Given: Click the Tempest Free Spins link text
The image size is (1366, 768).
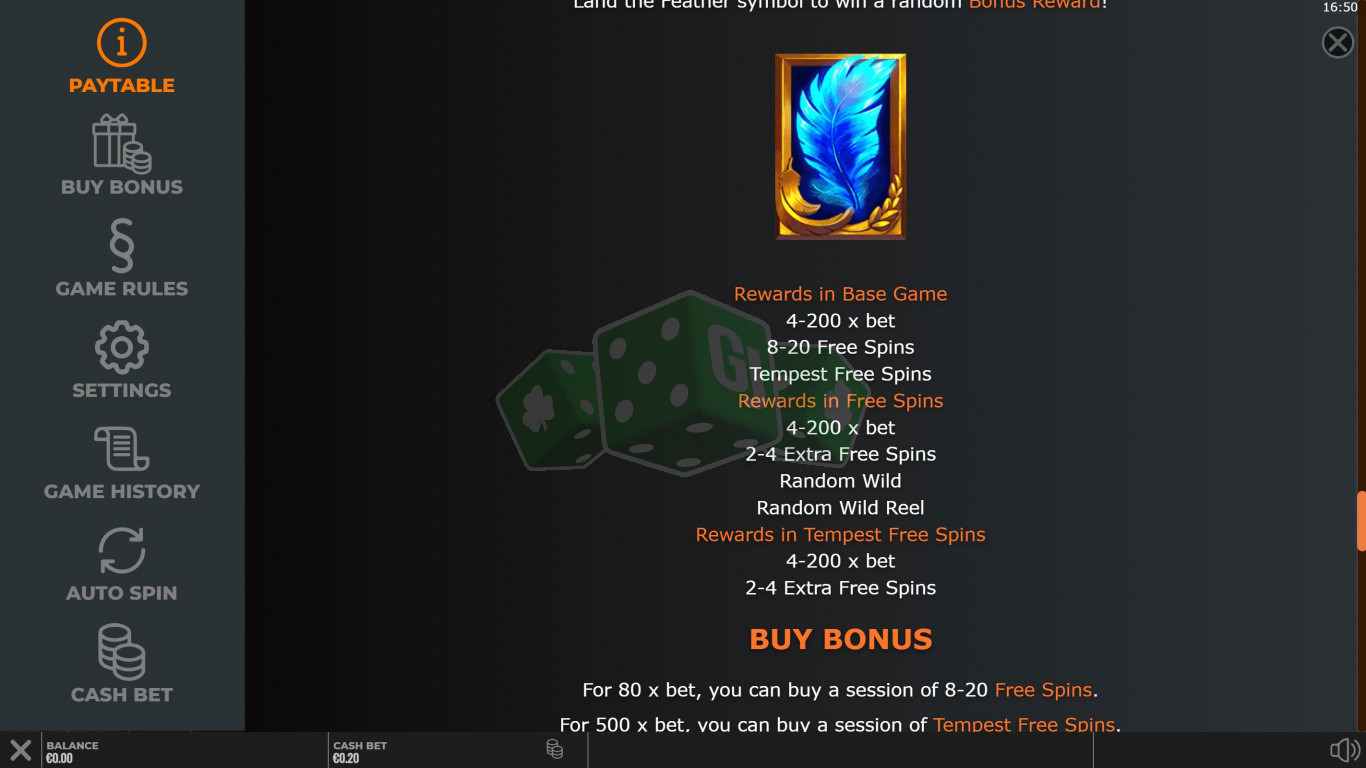Looking at the screenshot, I should click(1024, 724).
